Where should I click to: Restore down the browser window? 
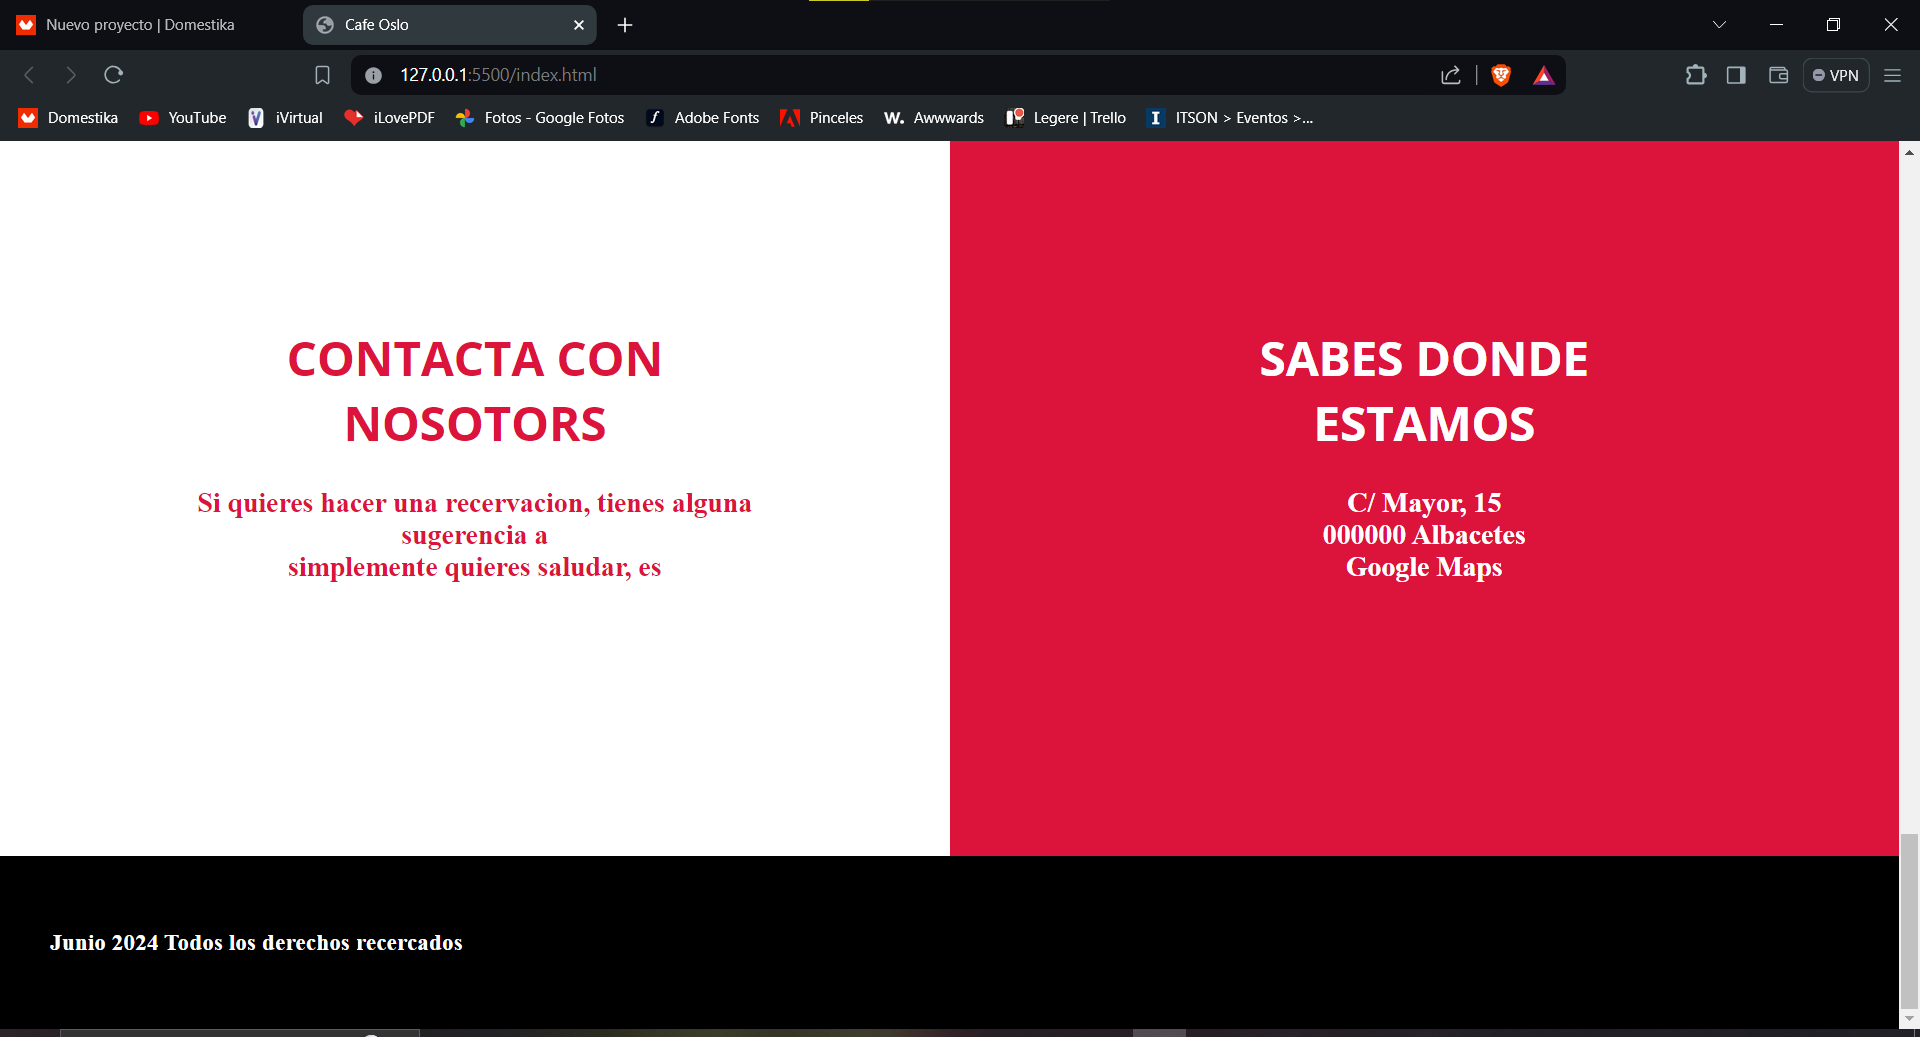(x=1833, y=25)
